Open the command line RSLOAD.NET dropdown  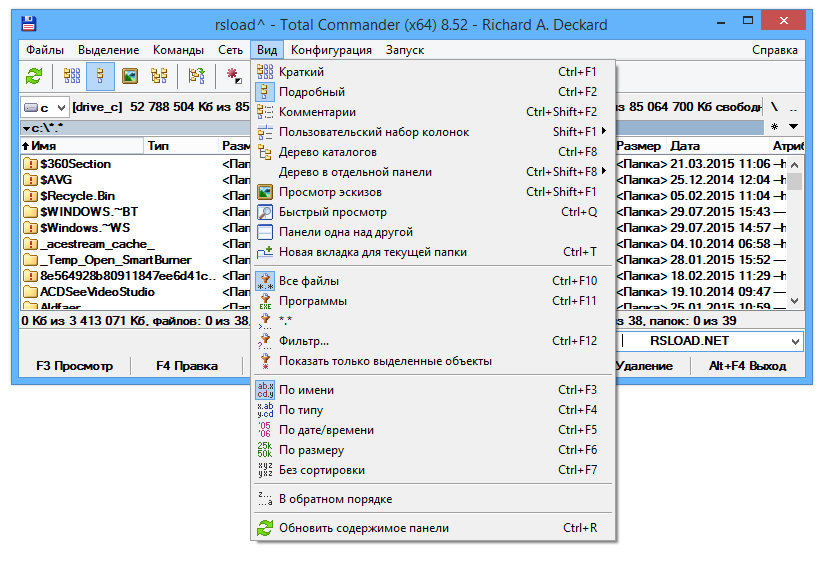point(795,342)
